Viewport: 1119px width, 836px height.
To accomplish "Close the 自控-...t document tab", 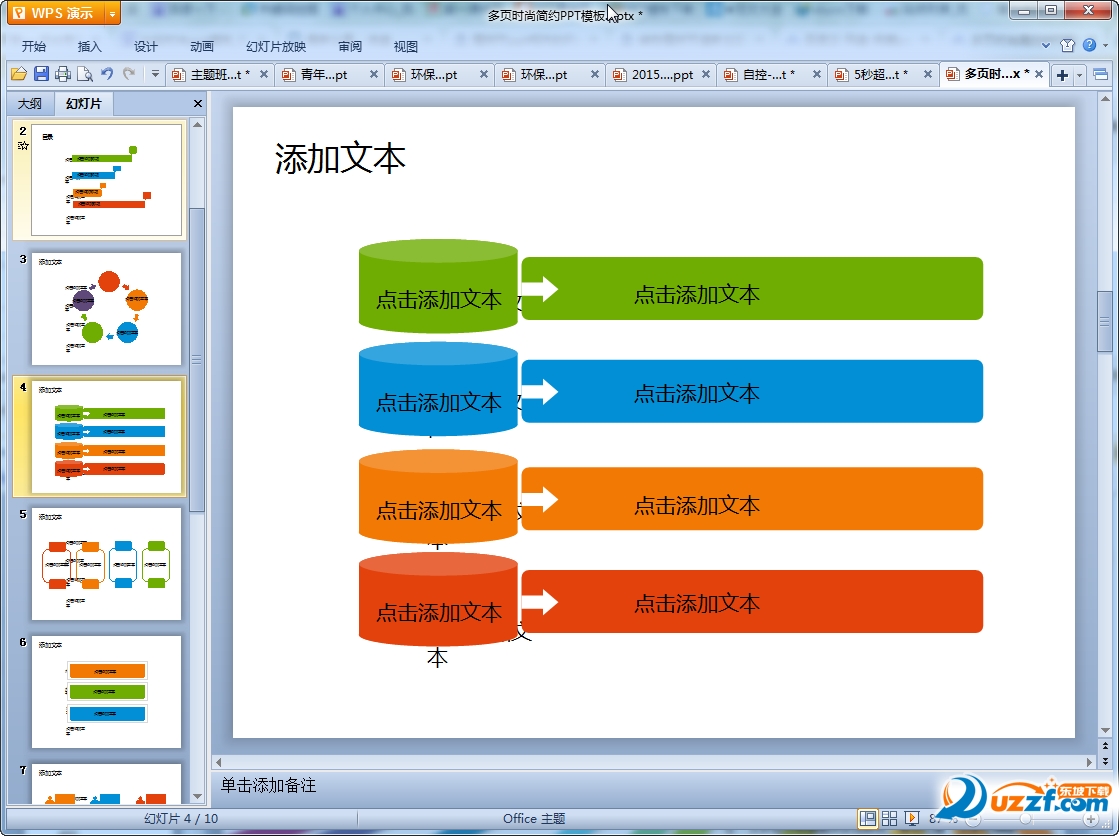I will (x=816, y=74).
